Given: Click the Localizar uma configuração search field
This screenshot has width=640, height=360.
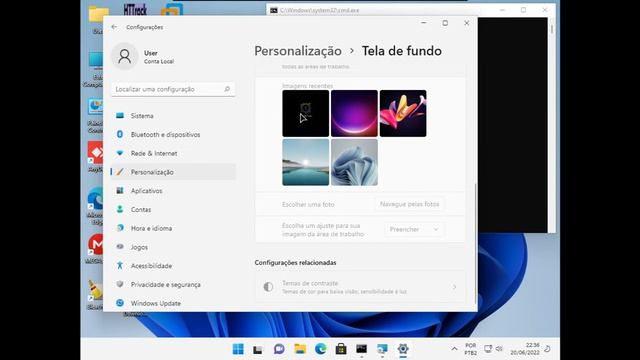Looking at the screenshot, I should pyautogui.click(x=173, y=89).
